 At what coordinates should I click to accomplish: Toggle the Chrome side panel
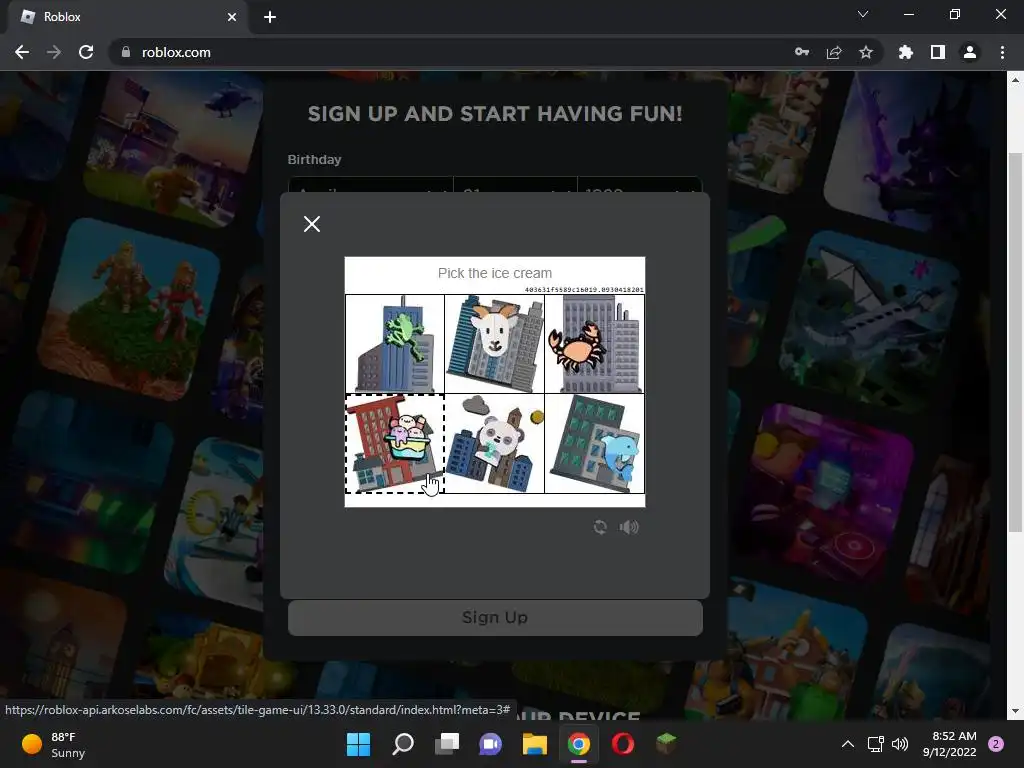[938, 52]
